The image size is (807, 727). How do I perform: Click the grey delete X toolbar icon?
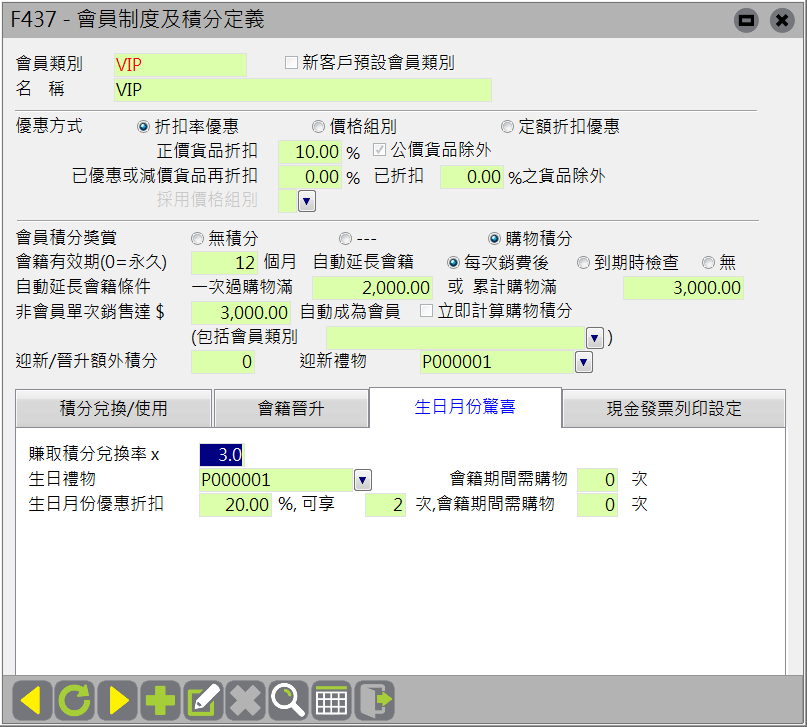(245, 700)
